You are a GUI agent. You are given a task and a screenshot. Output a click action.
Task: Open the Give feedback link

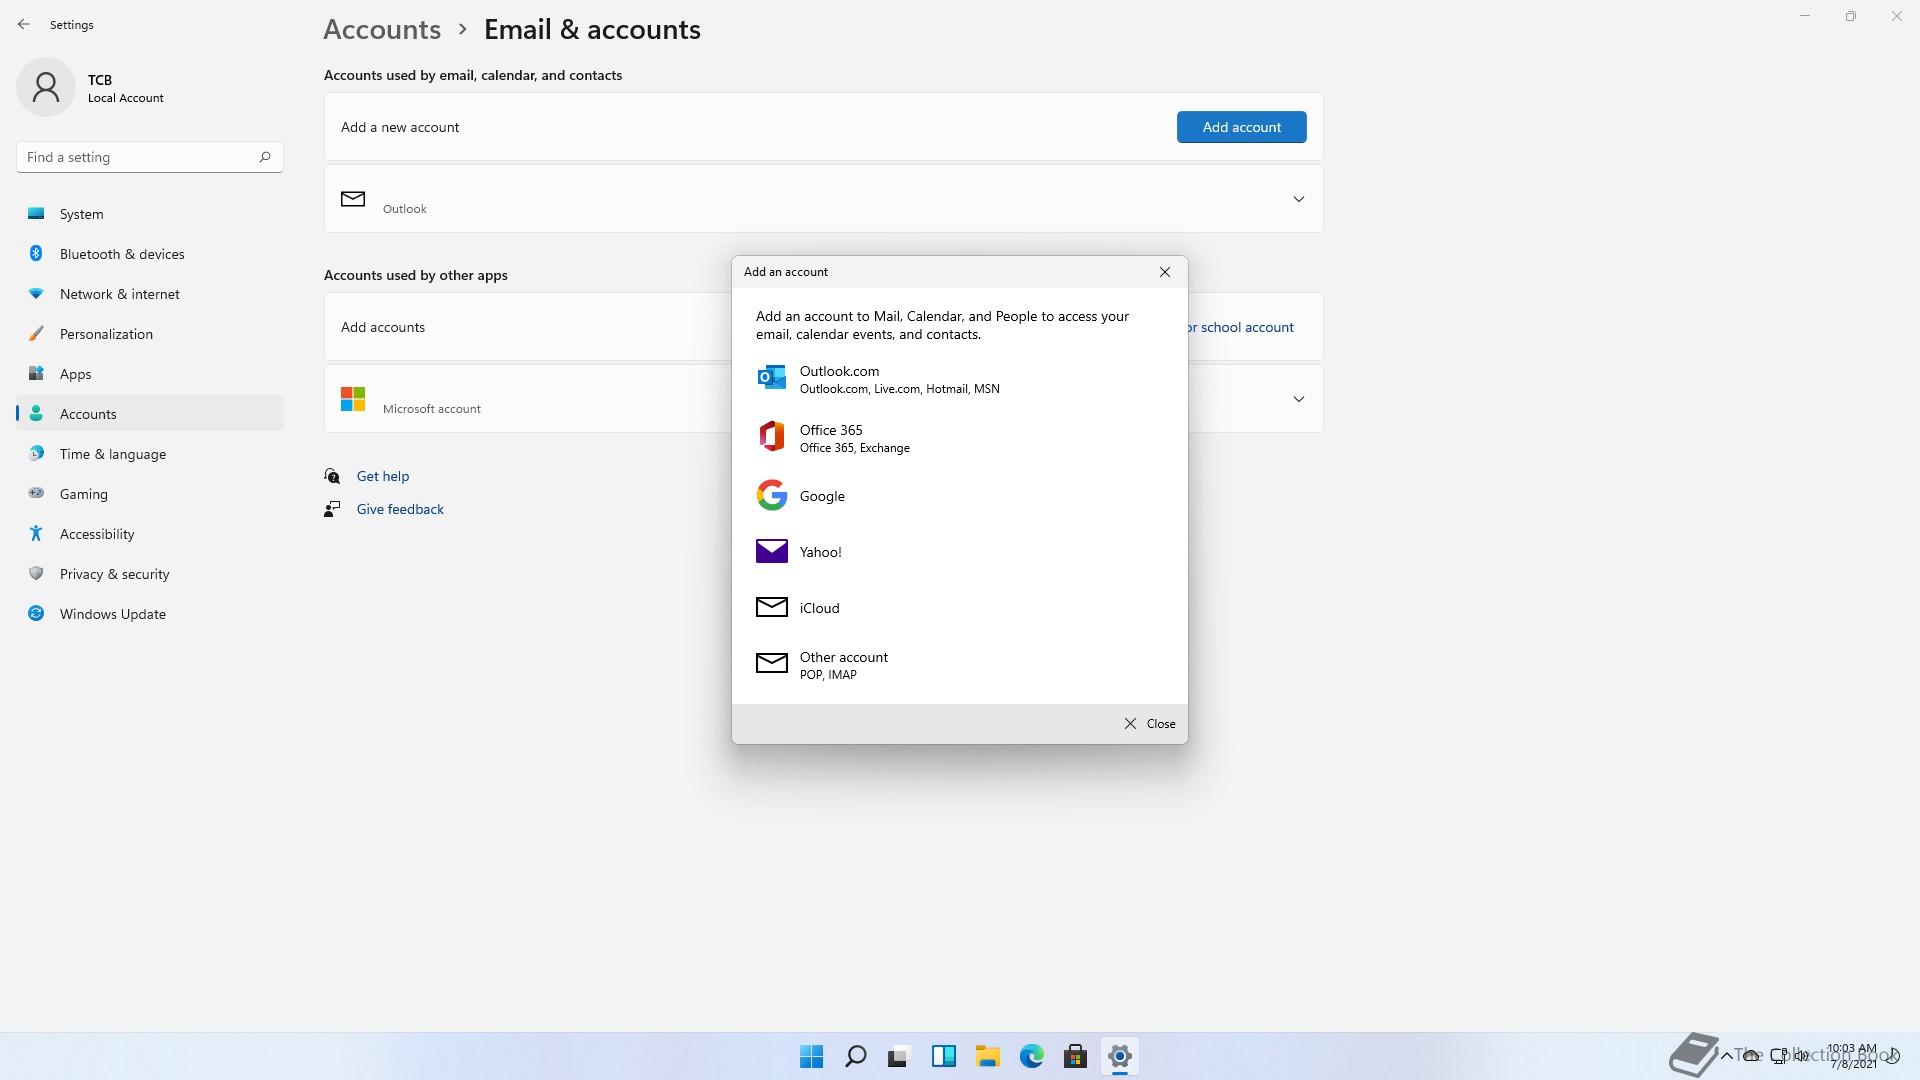400,509
